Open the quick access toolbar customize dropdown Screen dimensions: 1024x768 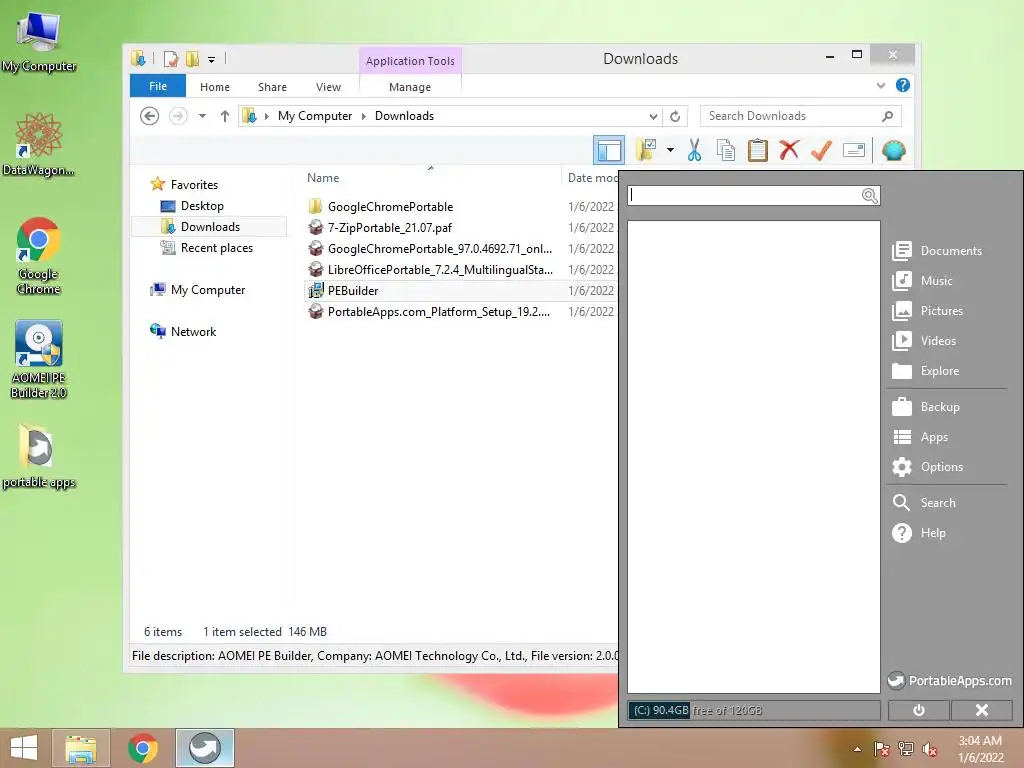point(212,59)
